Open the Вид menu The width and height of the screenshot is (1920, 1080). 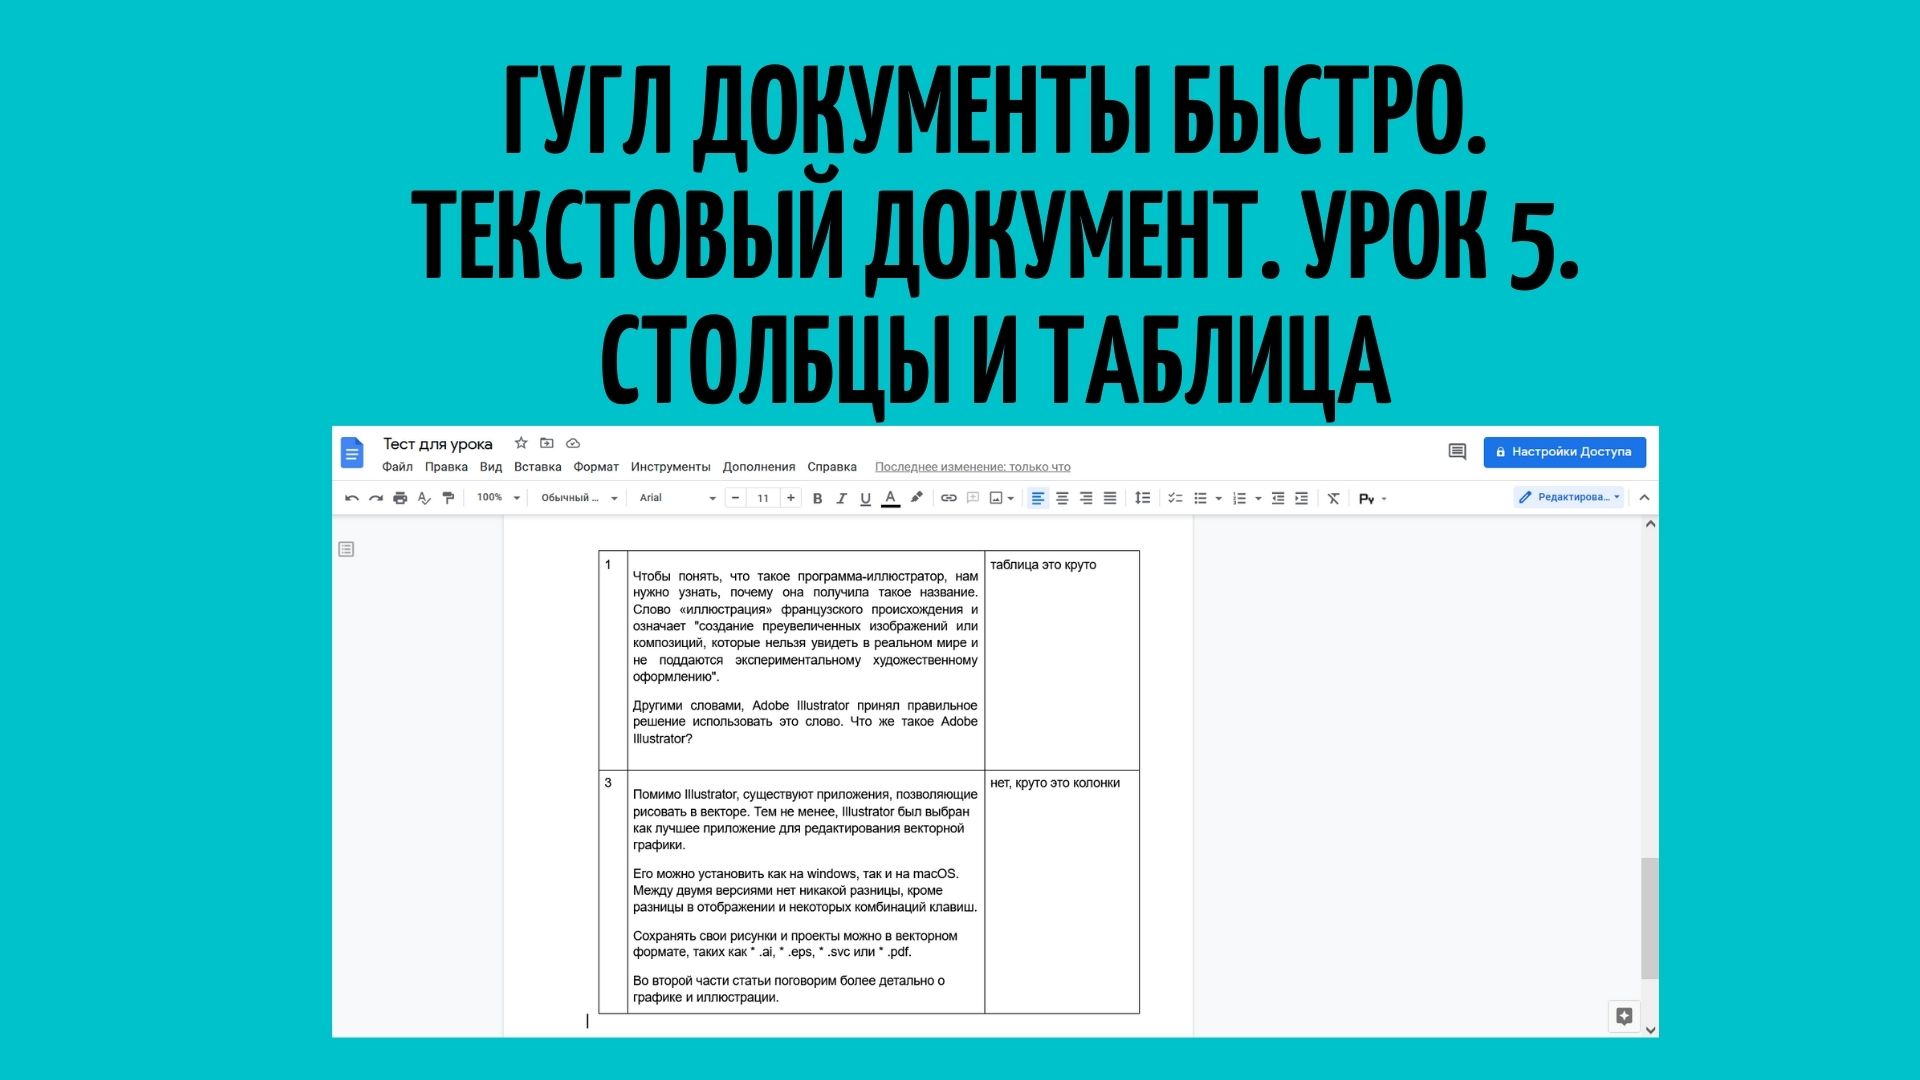pos(490,467)
